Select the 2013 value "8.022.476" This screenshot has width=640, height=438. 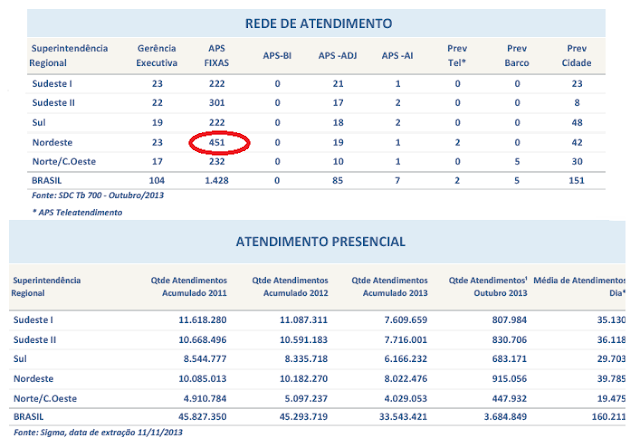point(406,378)
